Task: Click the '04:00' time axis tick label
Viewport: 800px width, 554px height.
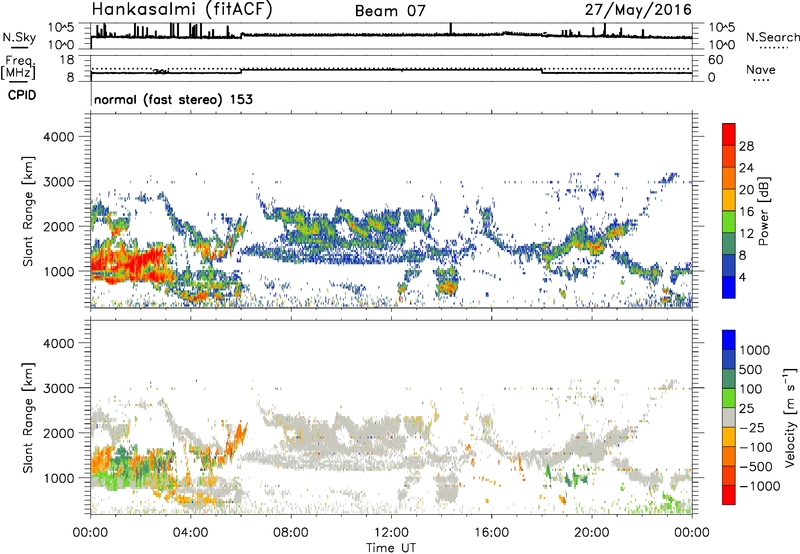Action: 190,533
